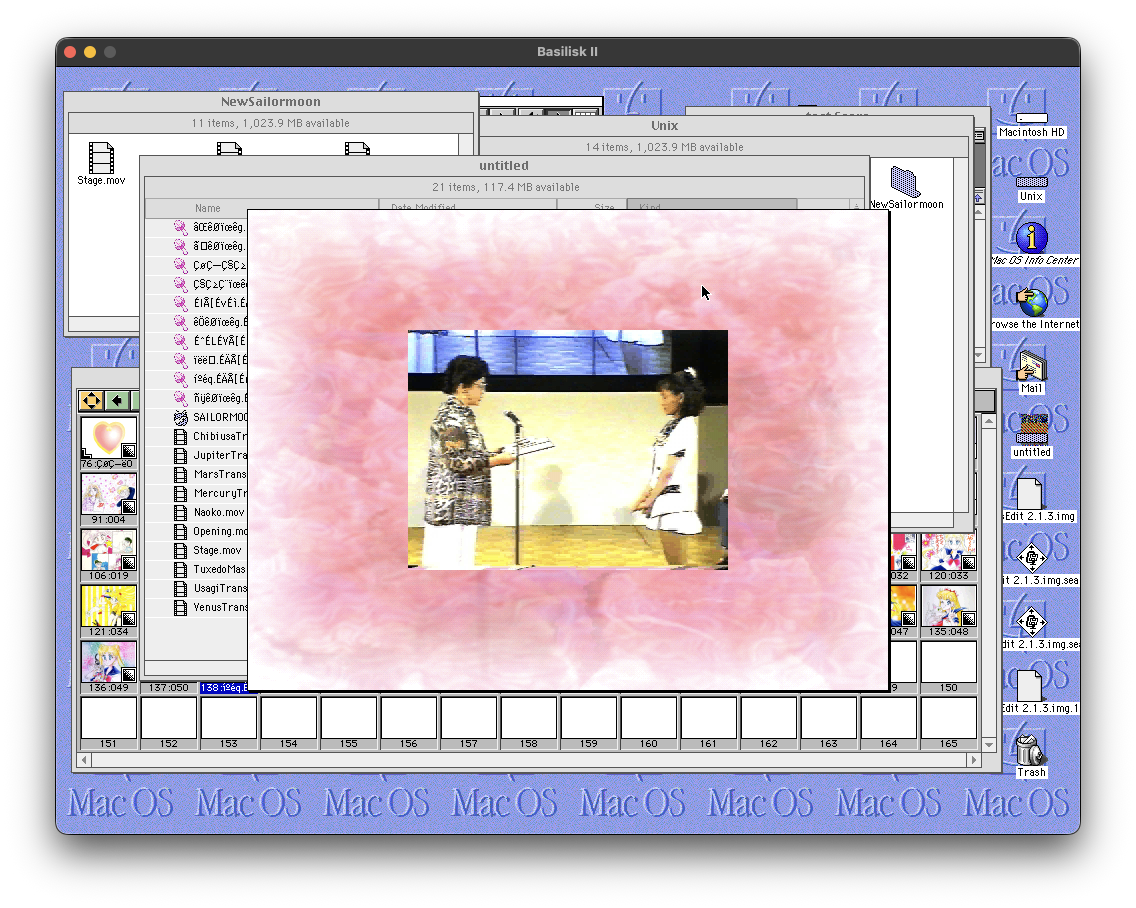This screenshot has width=1136, height=908.
Task: Click the scroll-left arrow of thumbnail browser
Action: 85,760
